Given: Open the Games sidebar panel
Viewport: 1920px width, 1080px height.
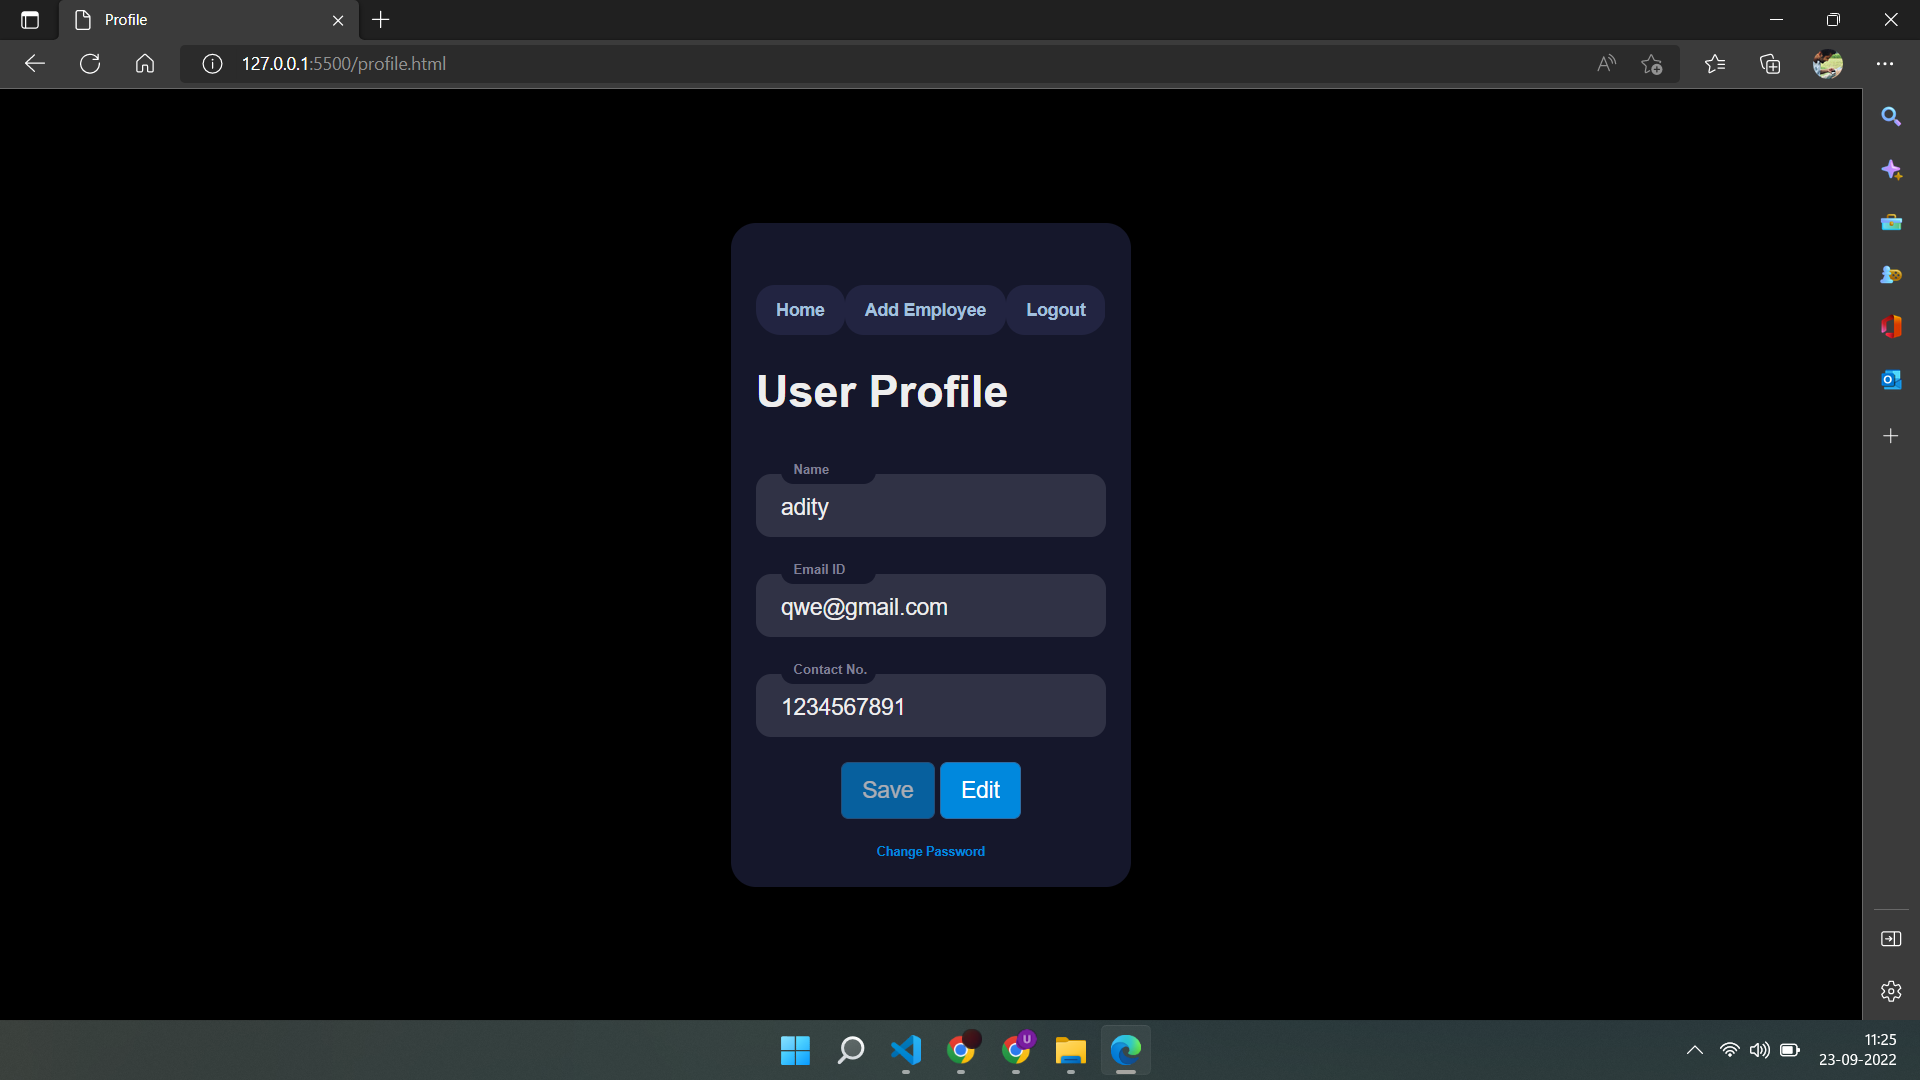Looking at the screenshot, I should (1892, 274).
